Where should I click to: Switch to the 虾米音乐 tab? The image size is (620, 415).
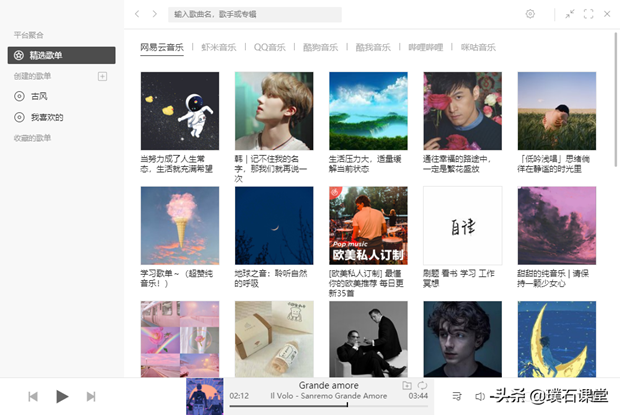pyautogui.click(x=219, y=47)
